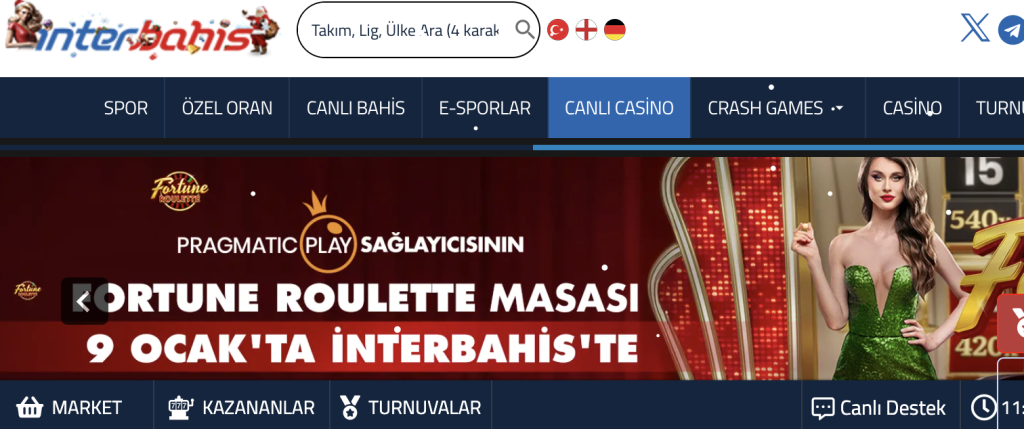Open the SPOR menu item
1024x429 pixels.
126,108
